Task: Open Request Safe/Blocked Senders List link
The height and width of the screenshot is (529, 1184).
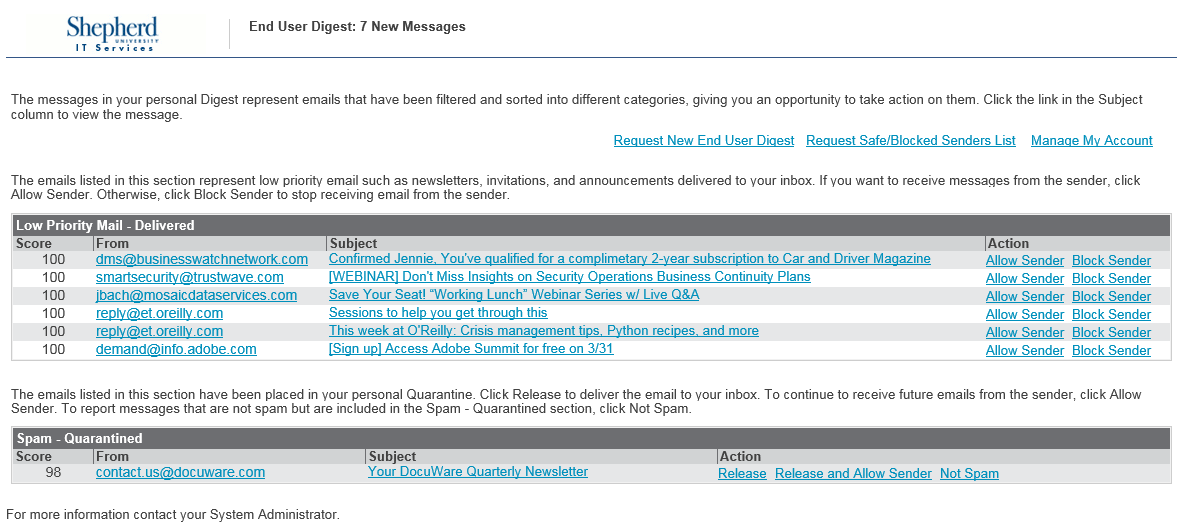Action: [x=910, y=141]
